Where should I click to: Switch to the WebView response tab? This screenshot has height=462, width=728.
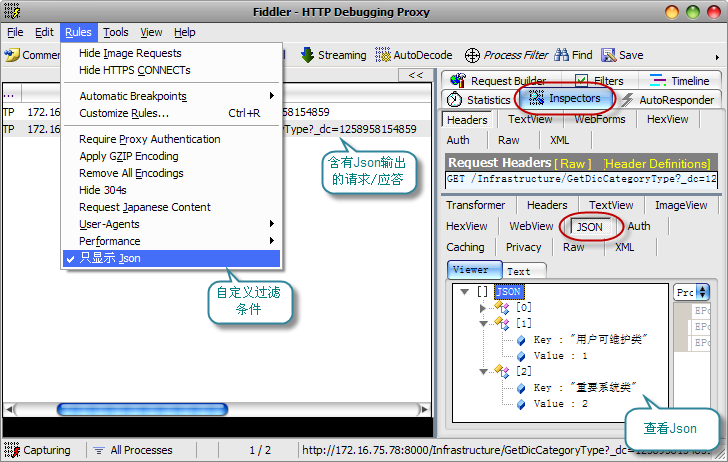pyautogui.click(x=530, y=226)
